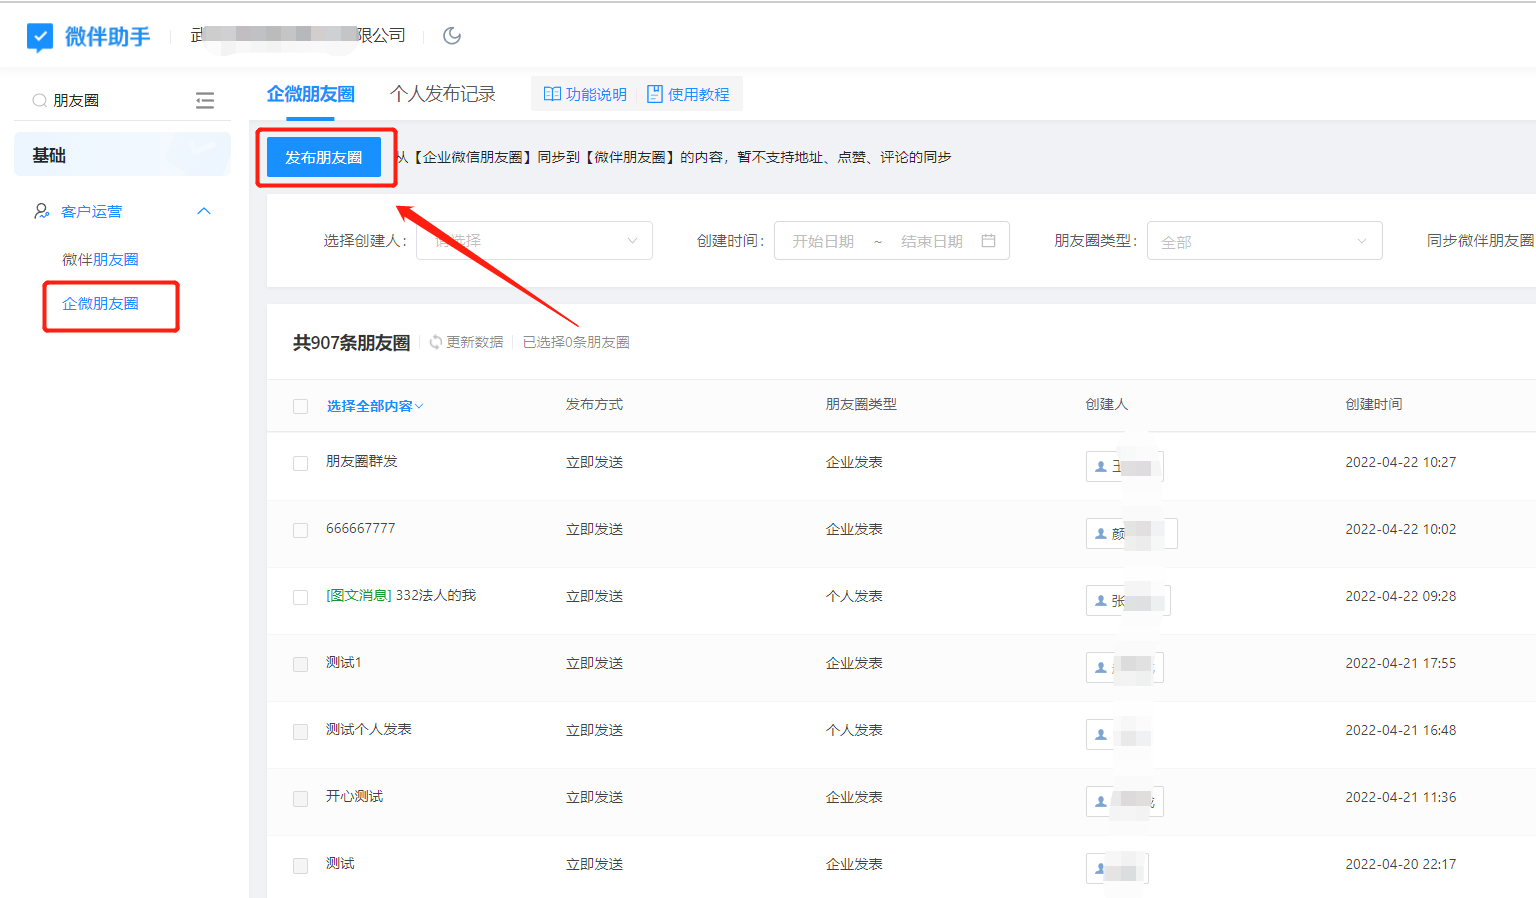
Task: Check the 开心测试 row checkbox
Action: click(x=300, y=798)
